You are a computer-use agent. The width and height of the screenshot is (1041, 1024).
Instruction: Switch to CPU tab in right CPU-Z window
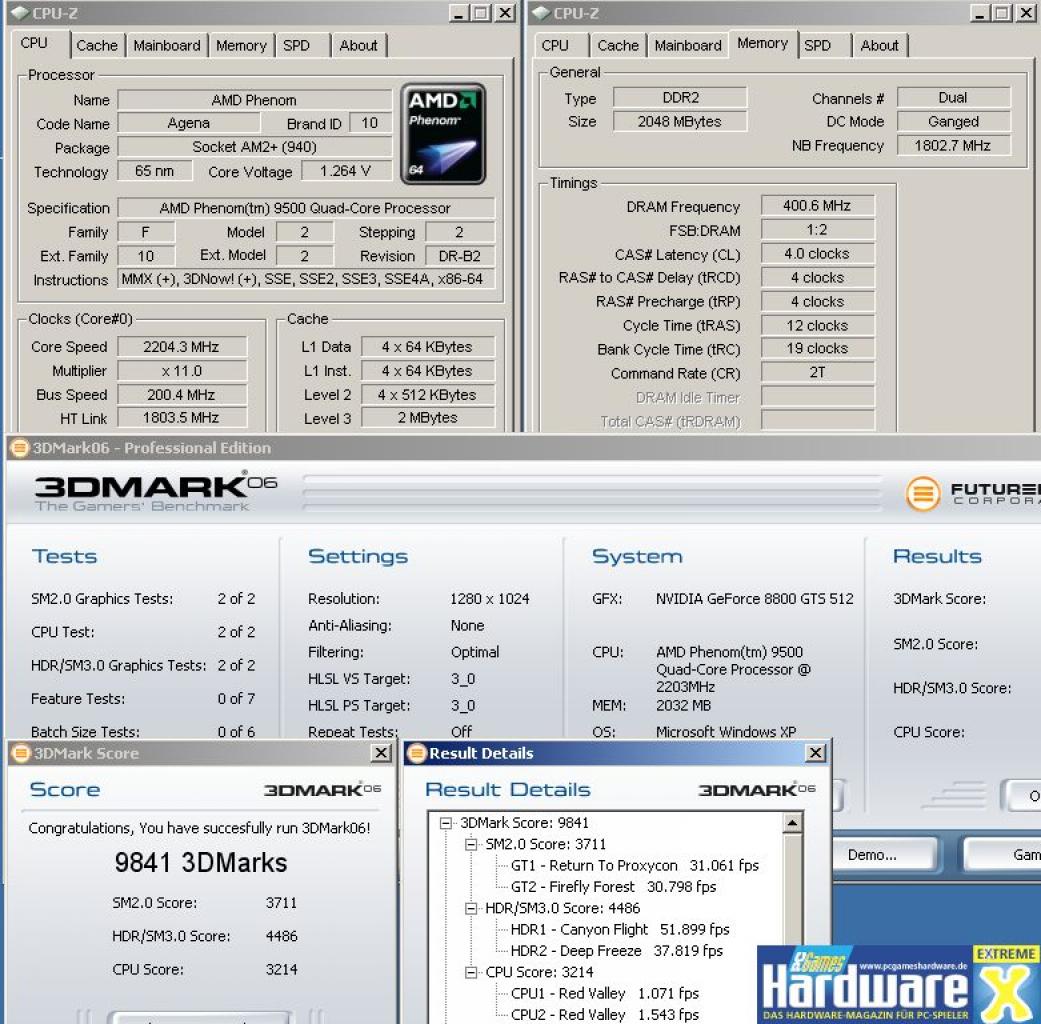click(555, 46)
